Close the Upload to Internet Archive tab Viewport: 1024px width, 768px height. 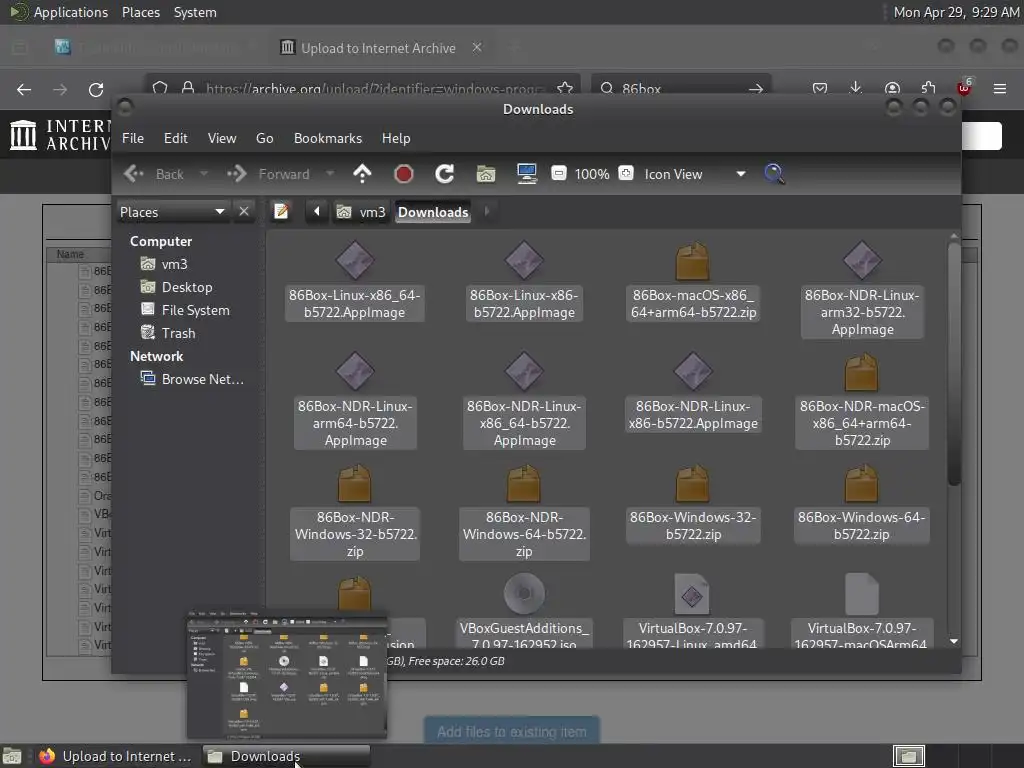[x=477, y=47]
